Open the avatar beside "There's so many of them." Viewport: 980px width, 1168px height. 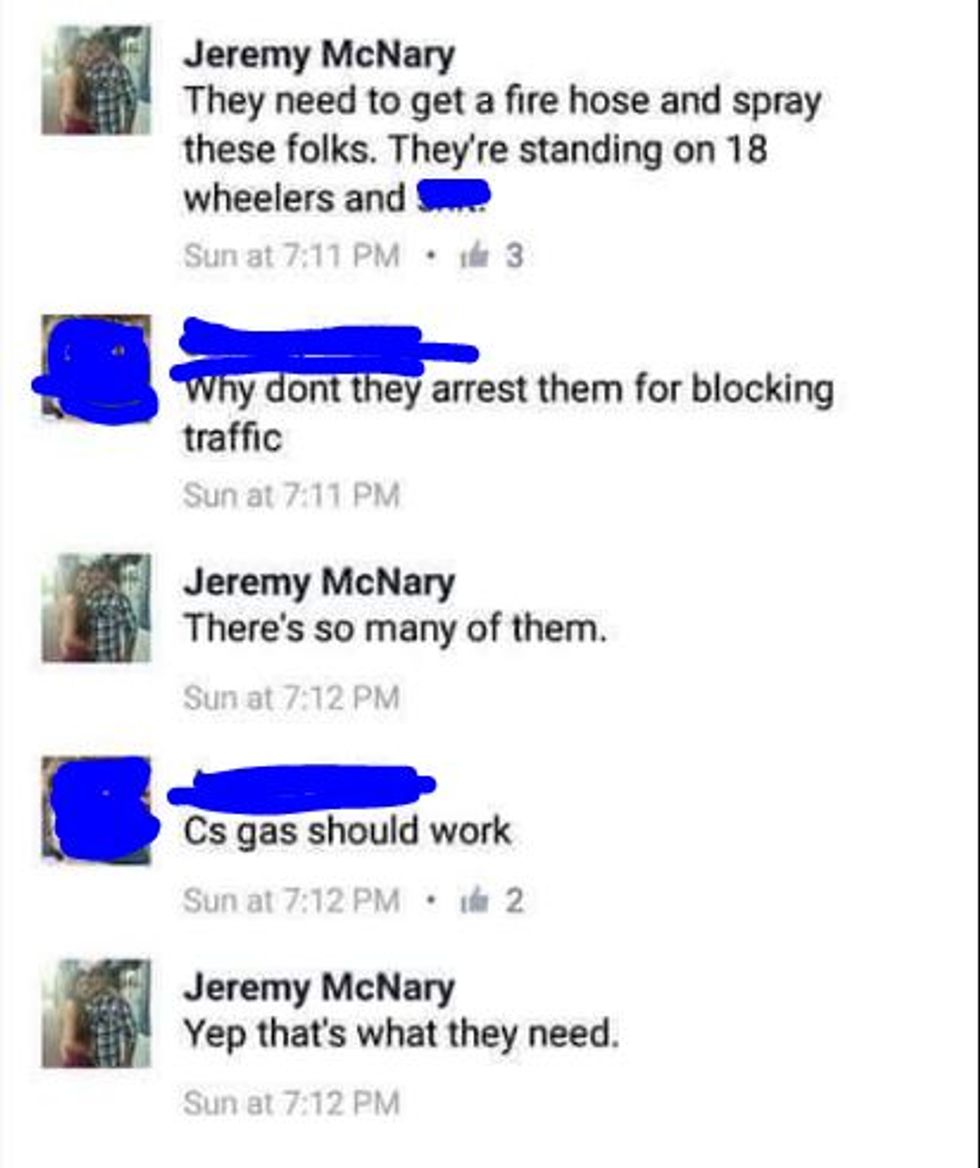pyautogui.click(x=96, y=608)
